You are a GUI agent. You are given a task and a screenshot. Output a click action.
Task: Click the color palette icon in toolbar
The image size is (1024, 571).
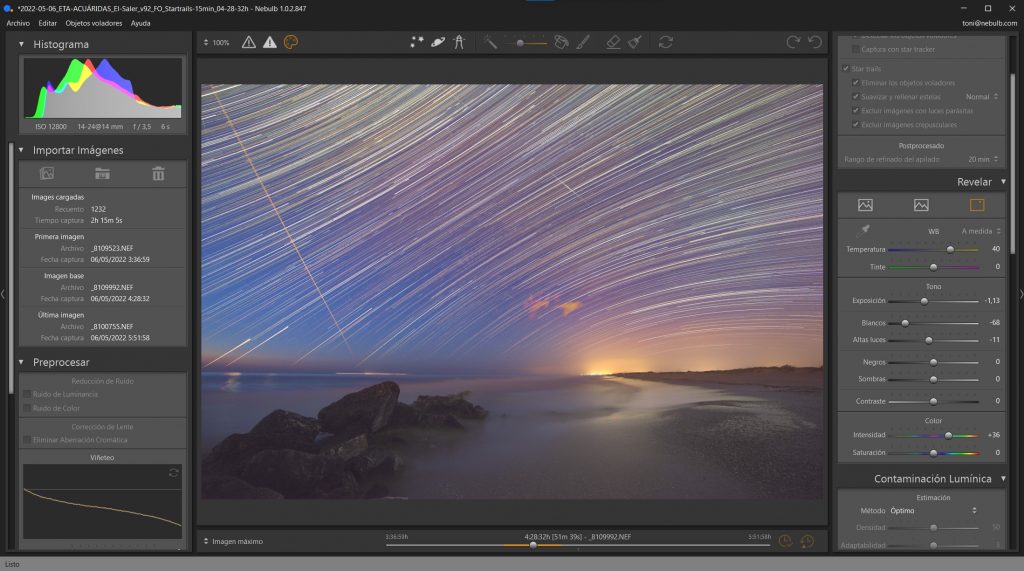(291, 42)
